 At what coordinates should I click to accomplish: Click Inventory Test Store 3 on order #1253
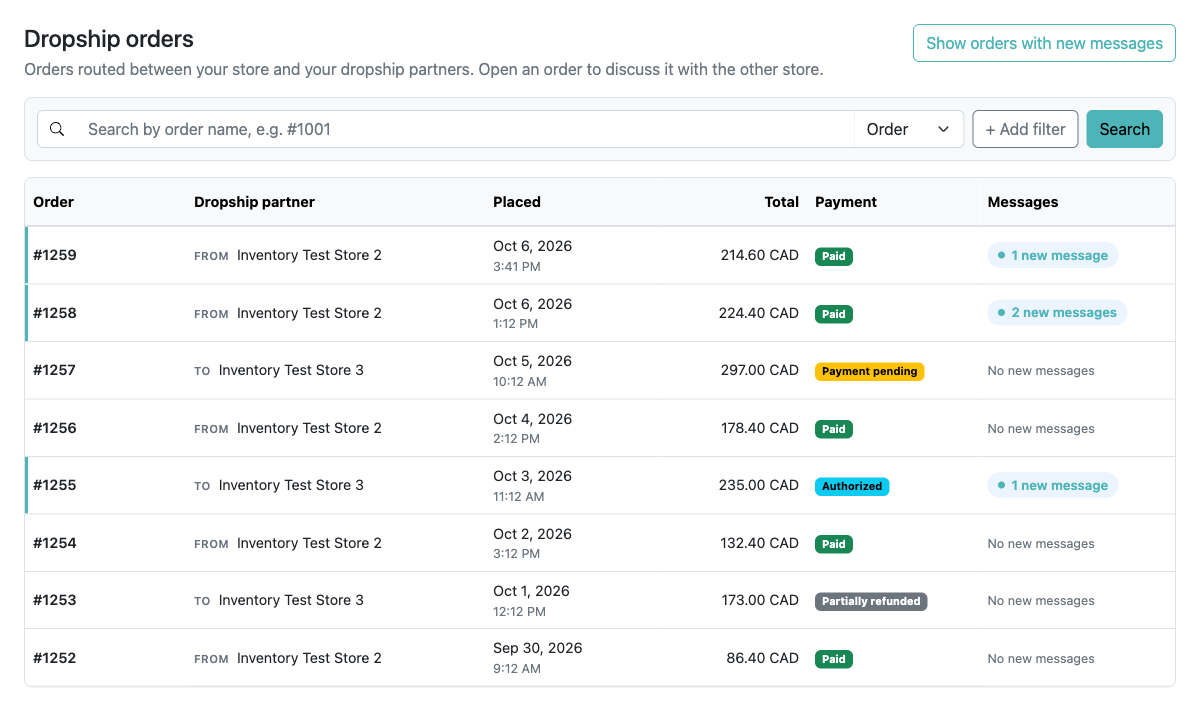pos(291,600)
